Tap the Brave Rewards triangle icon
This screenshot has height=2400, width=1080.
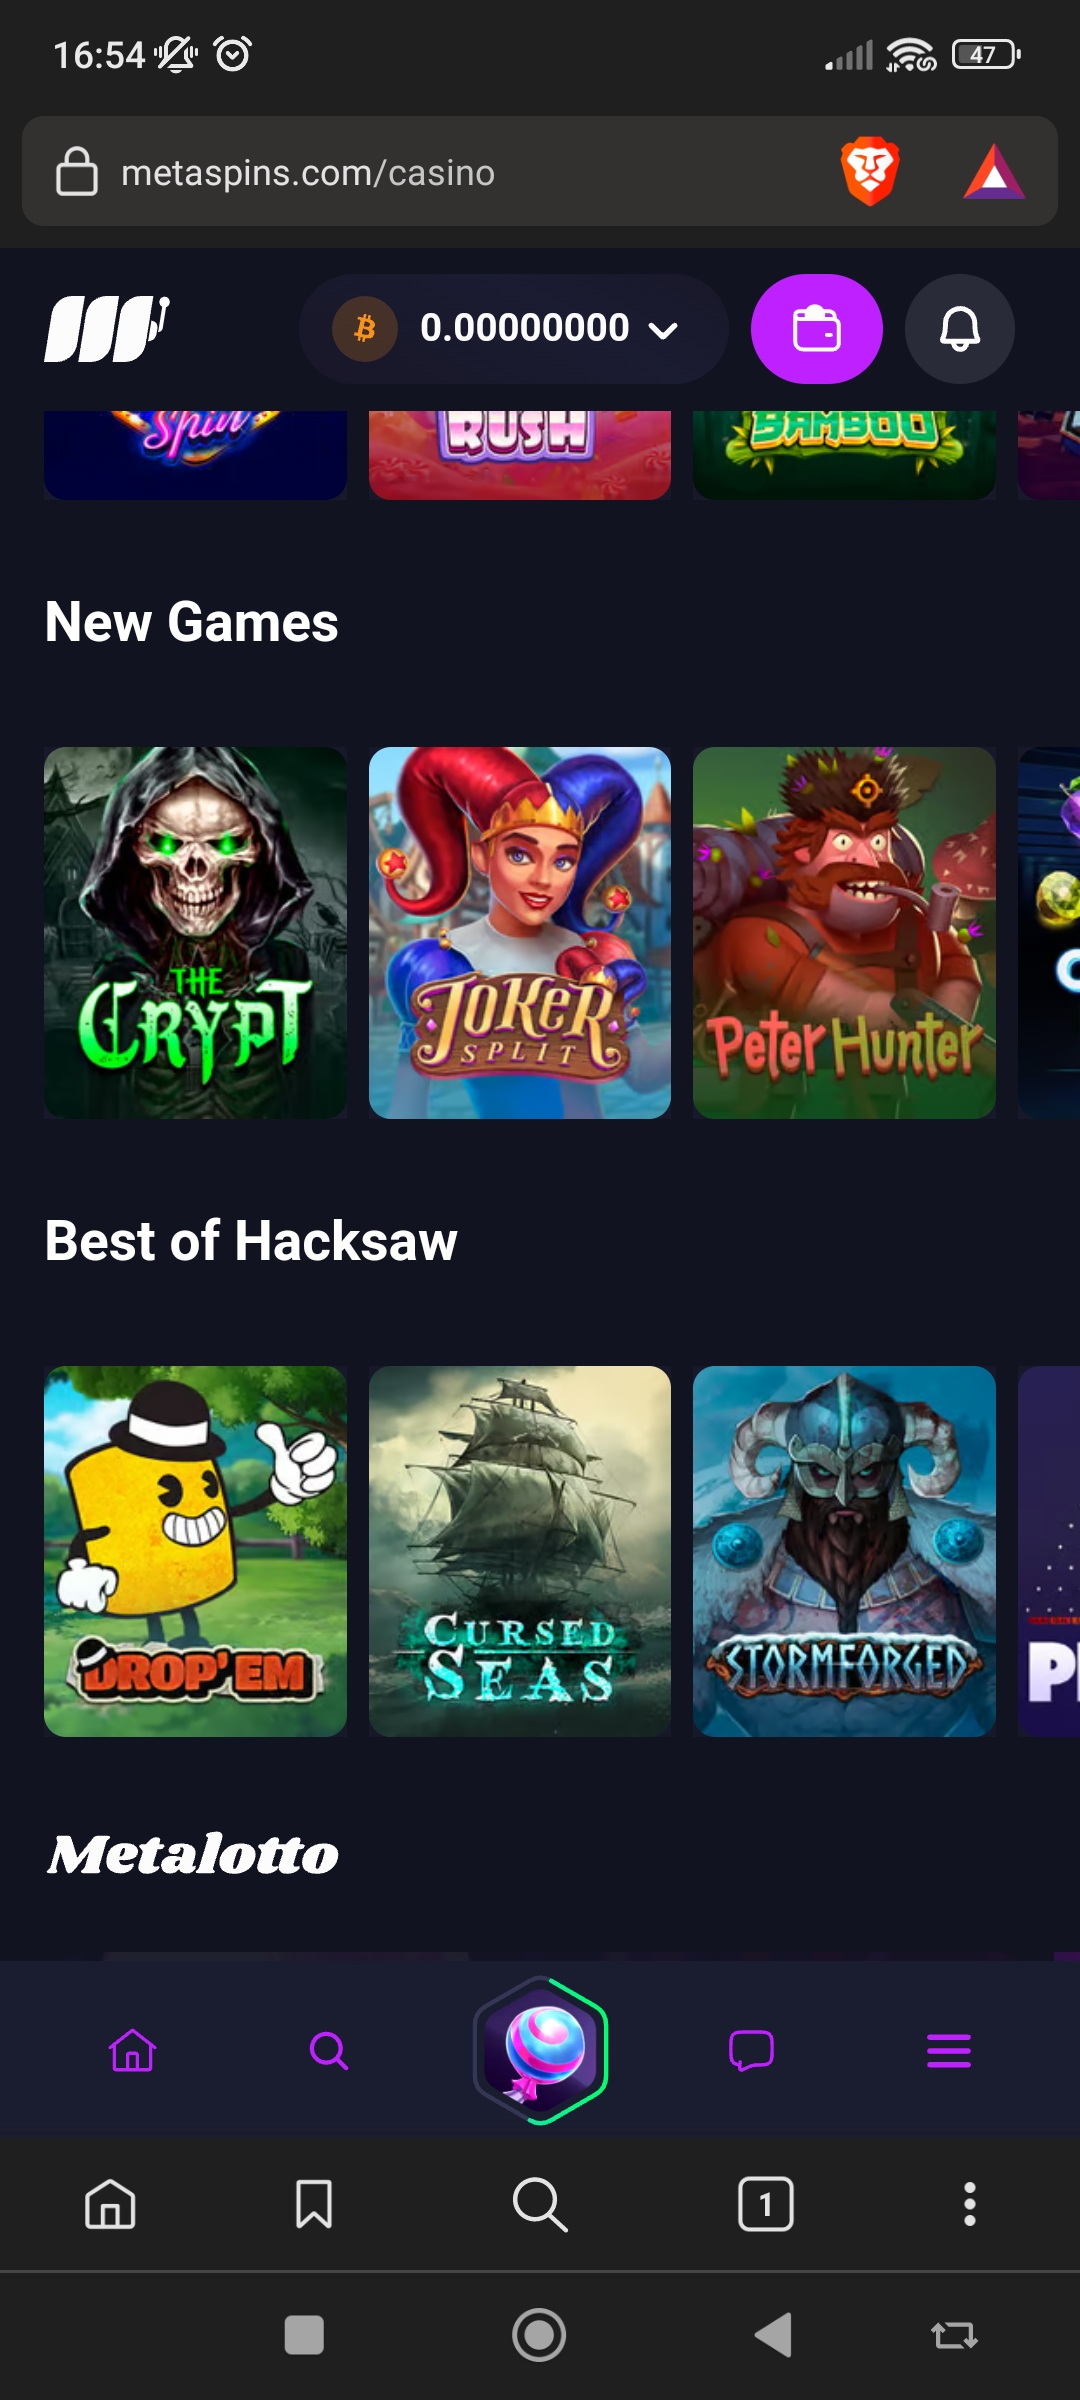pos(993,172)
